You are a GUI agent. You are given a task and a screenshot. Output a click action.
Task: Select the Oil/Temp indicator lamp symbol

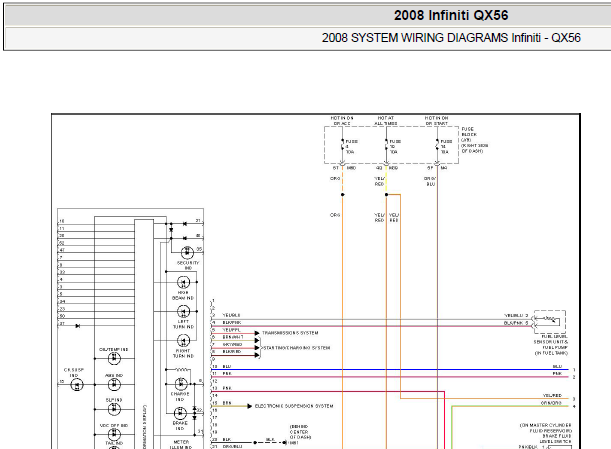click(114, 358)
